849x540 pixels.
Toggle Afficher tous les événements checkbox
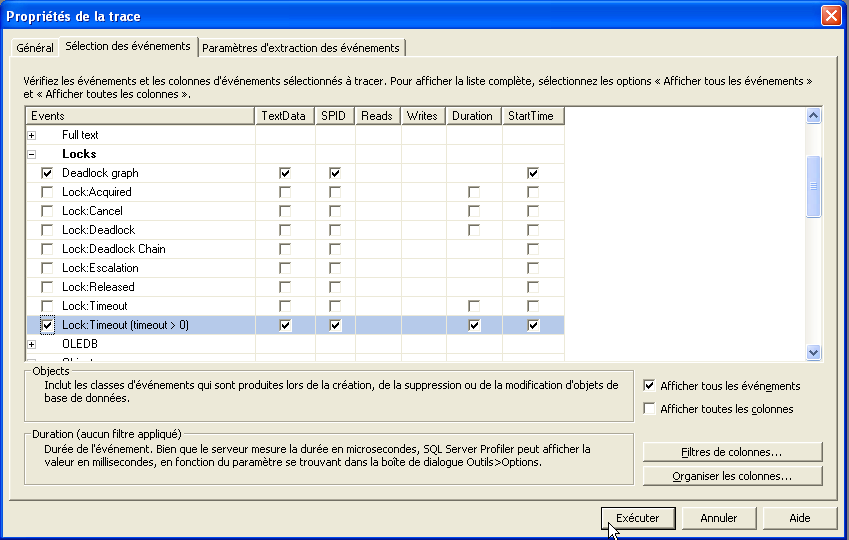pos(650,386)
